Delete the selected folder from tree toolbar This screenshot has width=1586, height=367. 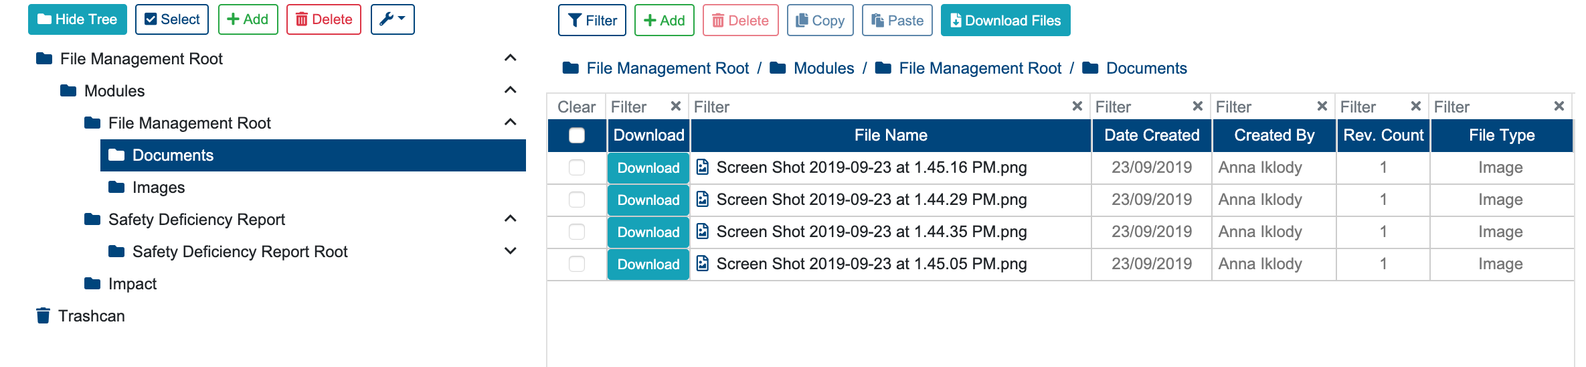pos(324,19)
